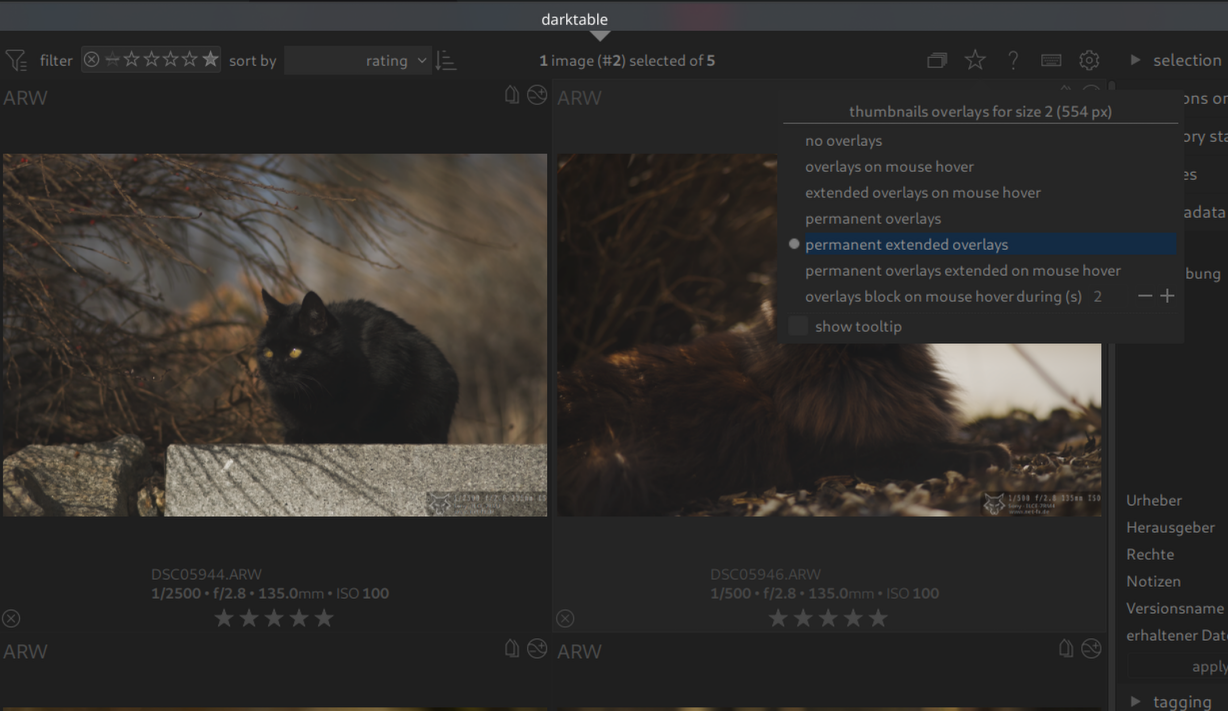Toggle grouped images icon in top bar
This screenshot has width=1228, height=711.
click(937, 61)
